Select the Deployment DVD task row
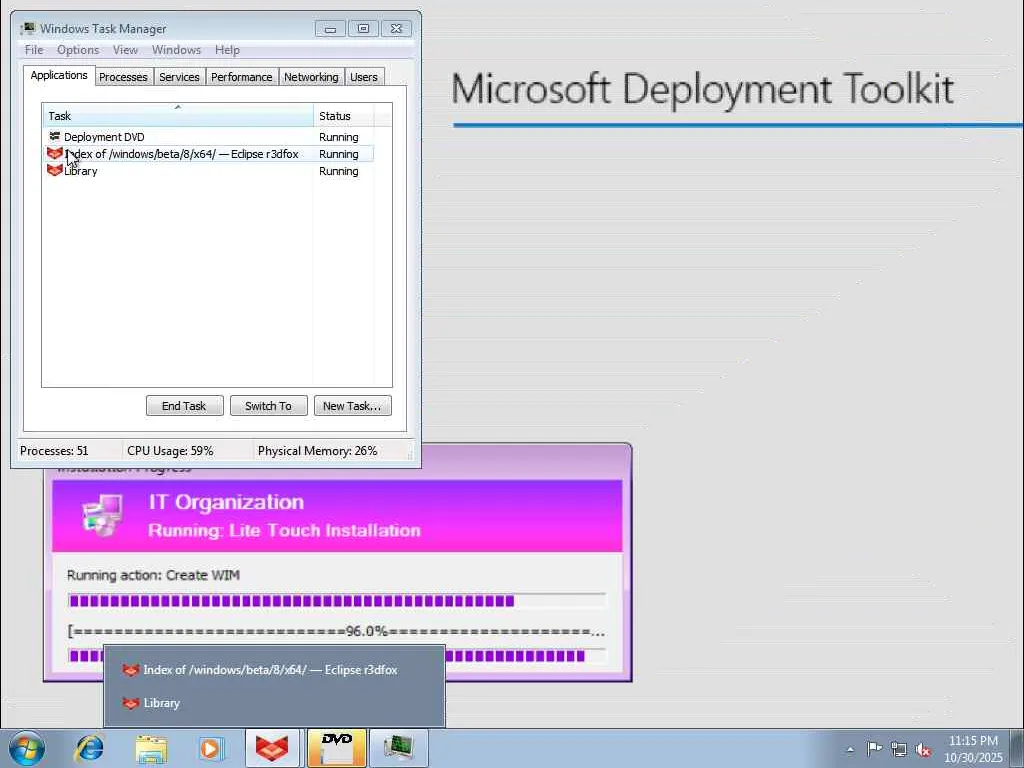 point(209,136)
